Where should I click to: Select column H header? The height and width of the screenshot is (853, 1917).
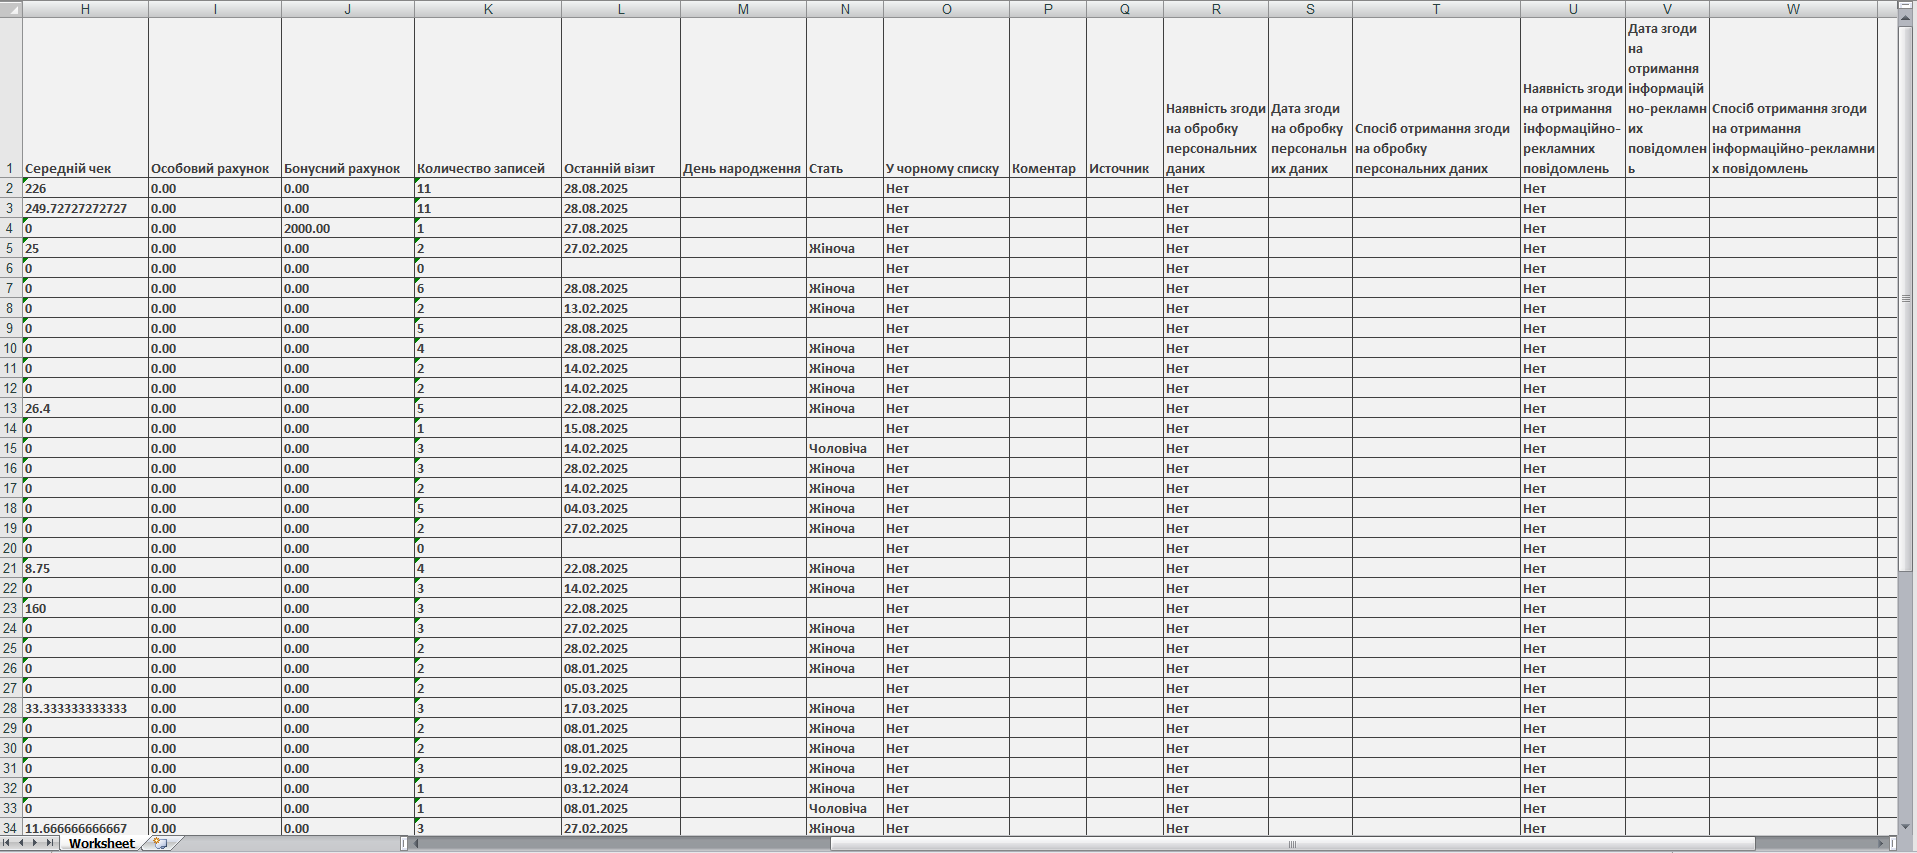tap(85, 9)
